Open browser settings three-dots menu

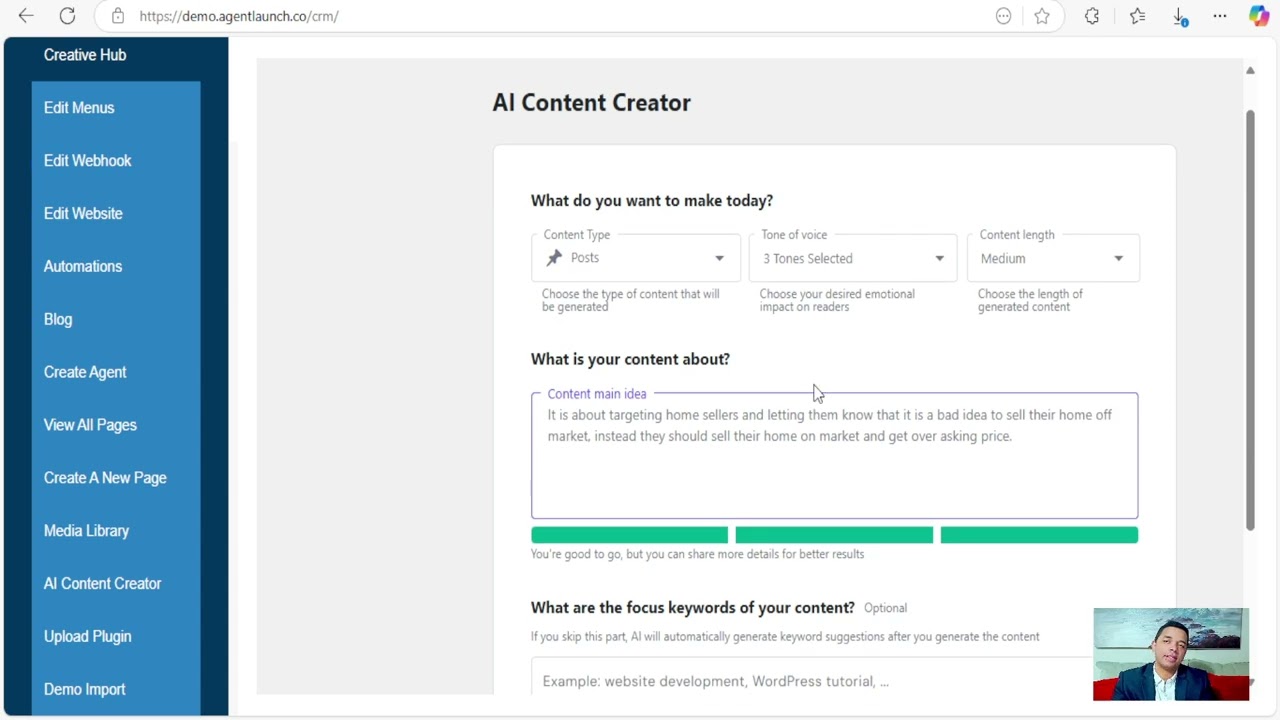1220,16
